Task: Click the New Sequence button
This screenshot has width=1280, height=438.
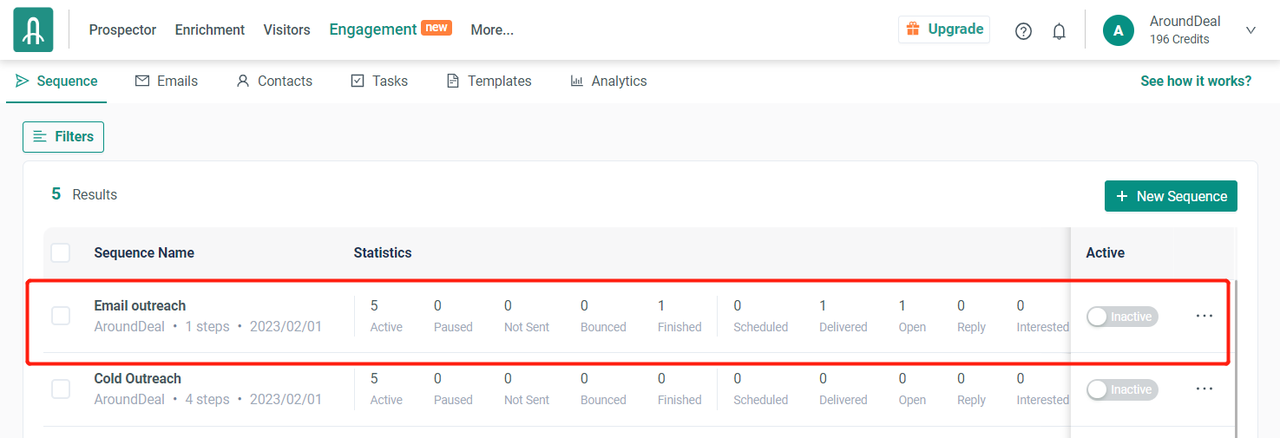Action: click(x=1170, y=196)
